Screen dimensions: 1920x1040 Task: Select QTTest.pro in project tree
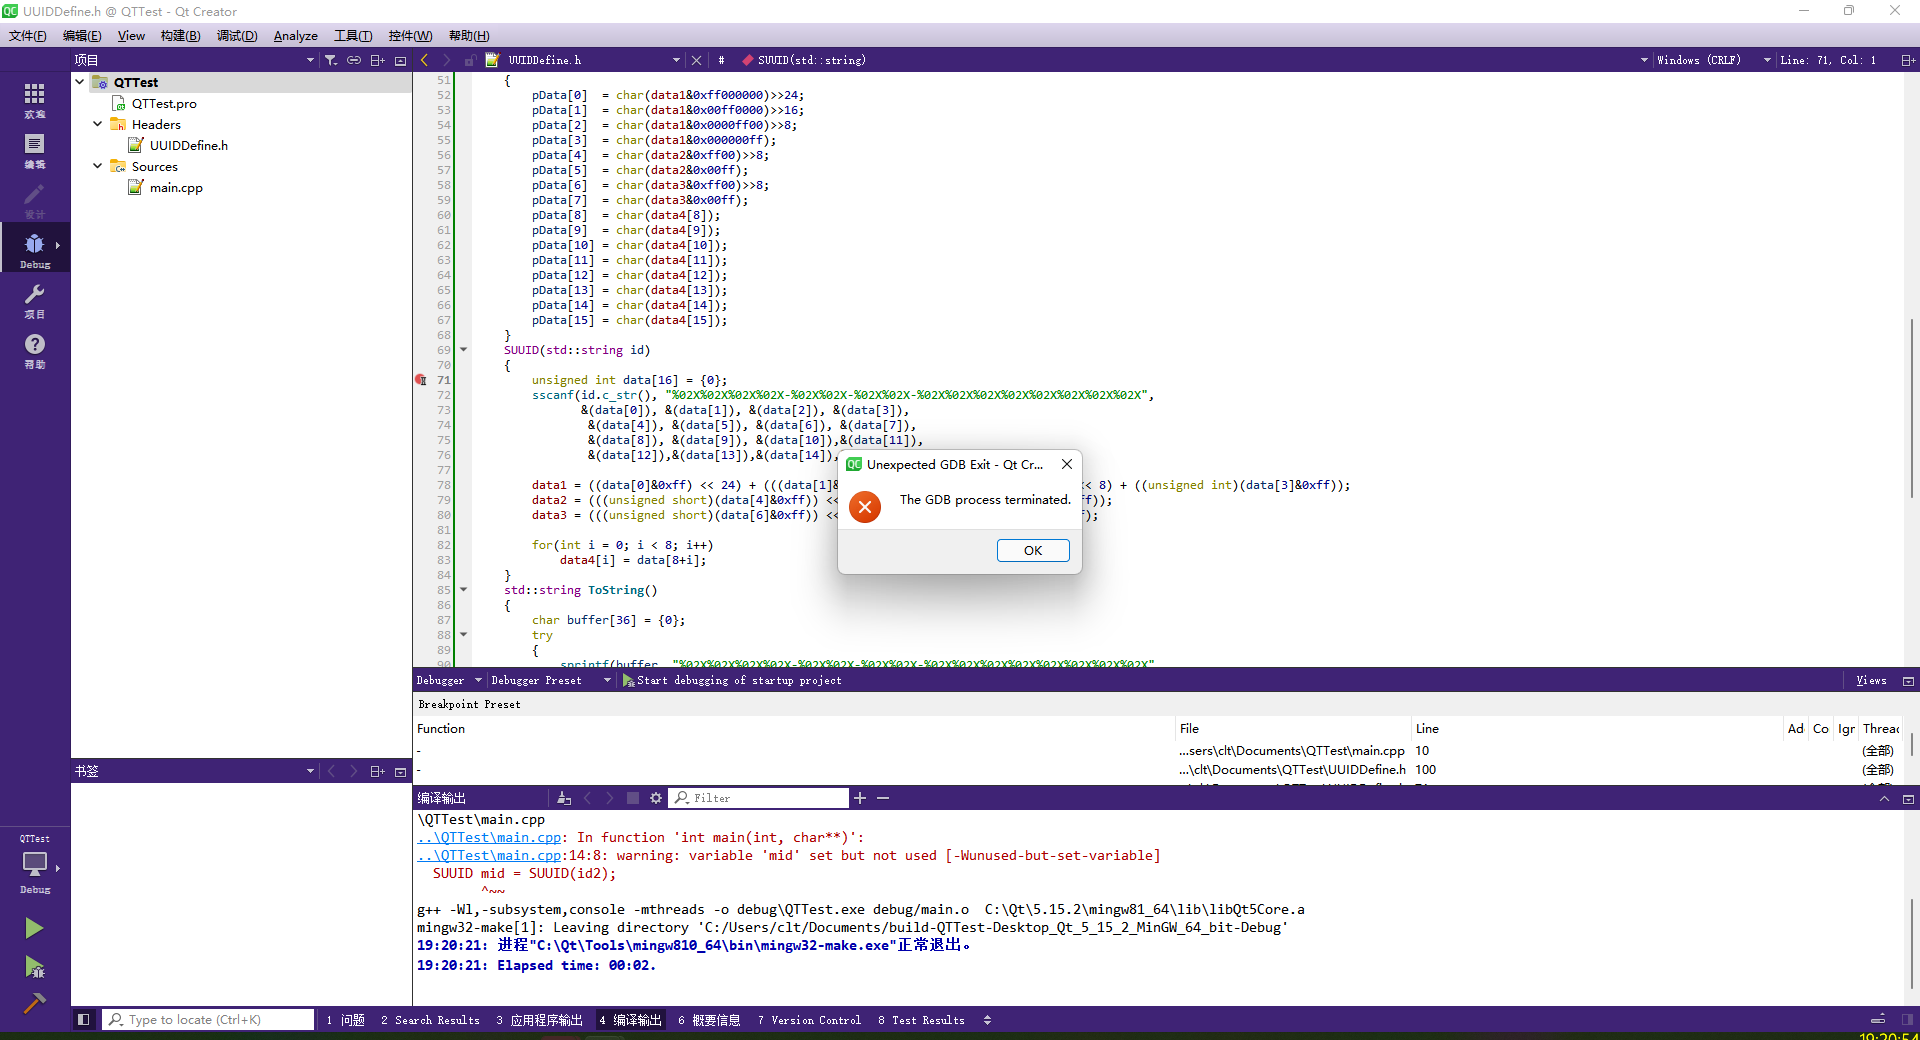coord(164,103)
